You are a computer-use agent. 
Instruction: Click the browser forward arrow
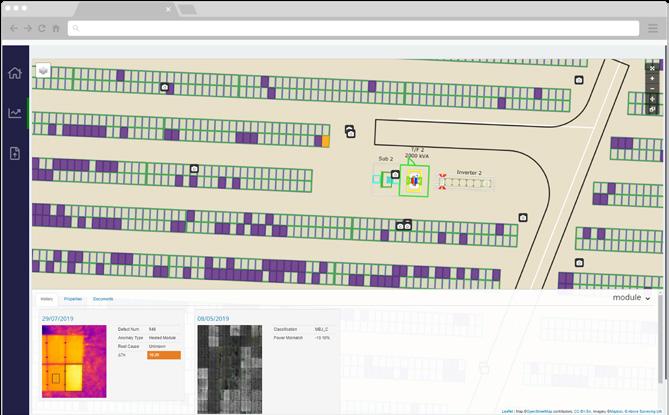pyautogui.click(x=28, y=28)
